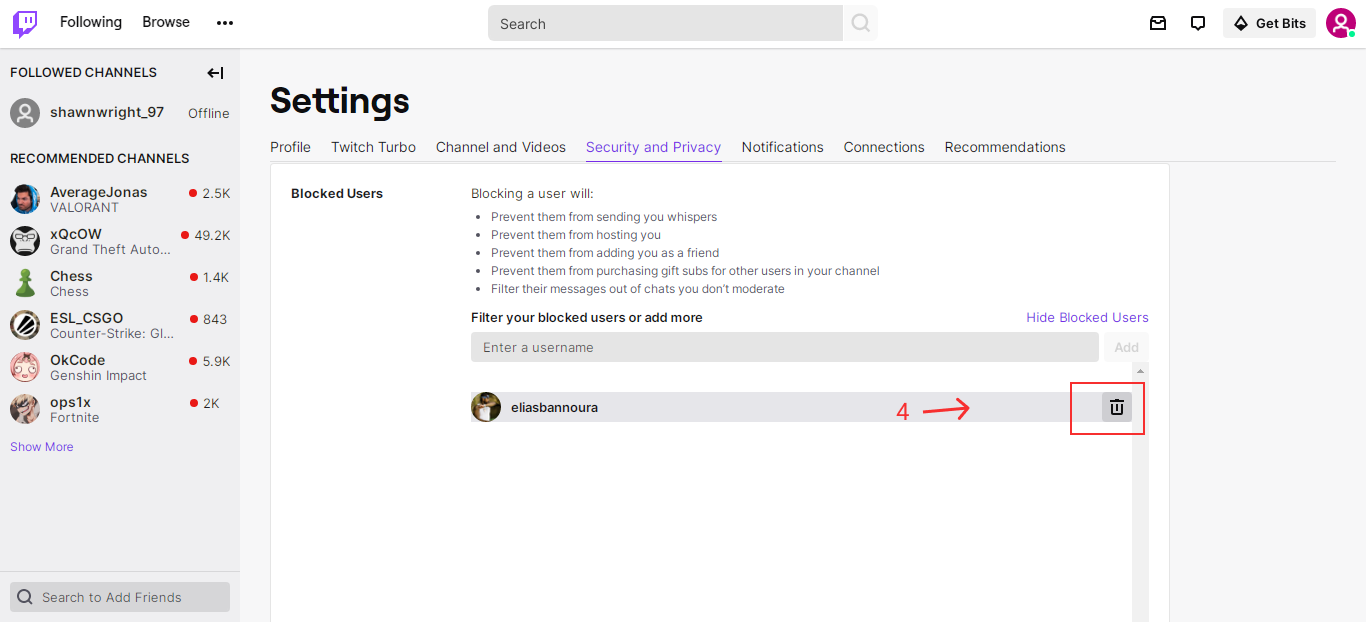1366x622 pixels.
Task: Go to Following page
Action: [91, 22]
